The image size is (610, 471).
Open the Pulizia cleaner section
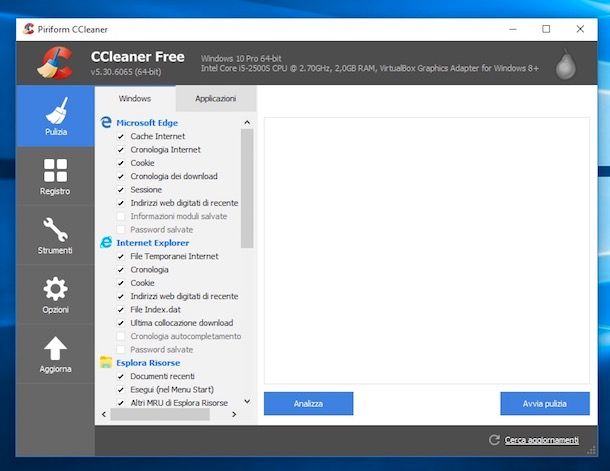click(56, 116)
